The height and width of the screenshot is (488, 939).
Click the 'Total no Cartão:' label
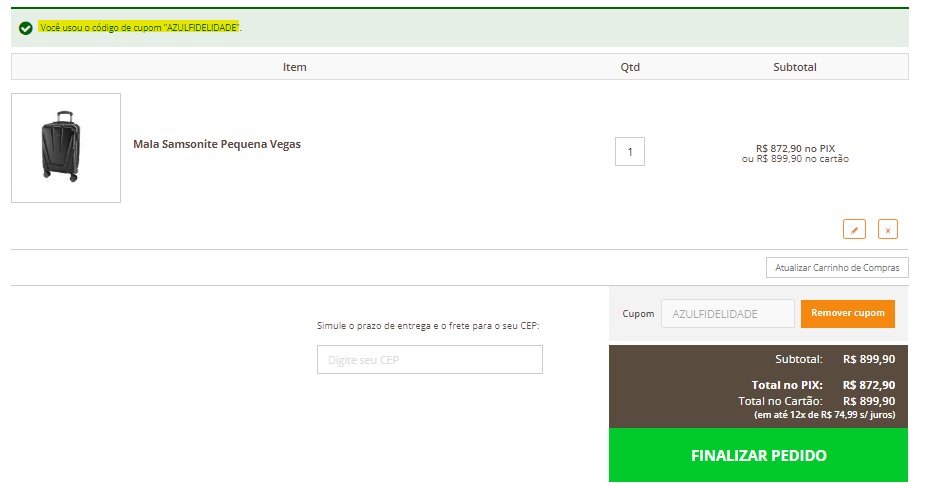point(780,401)
